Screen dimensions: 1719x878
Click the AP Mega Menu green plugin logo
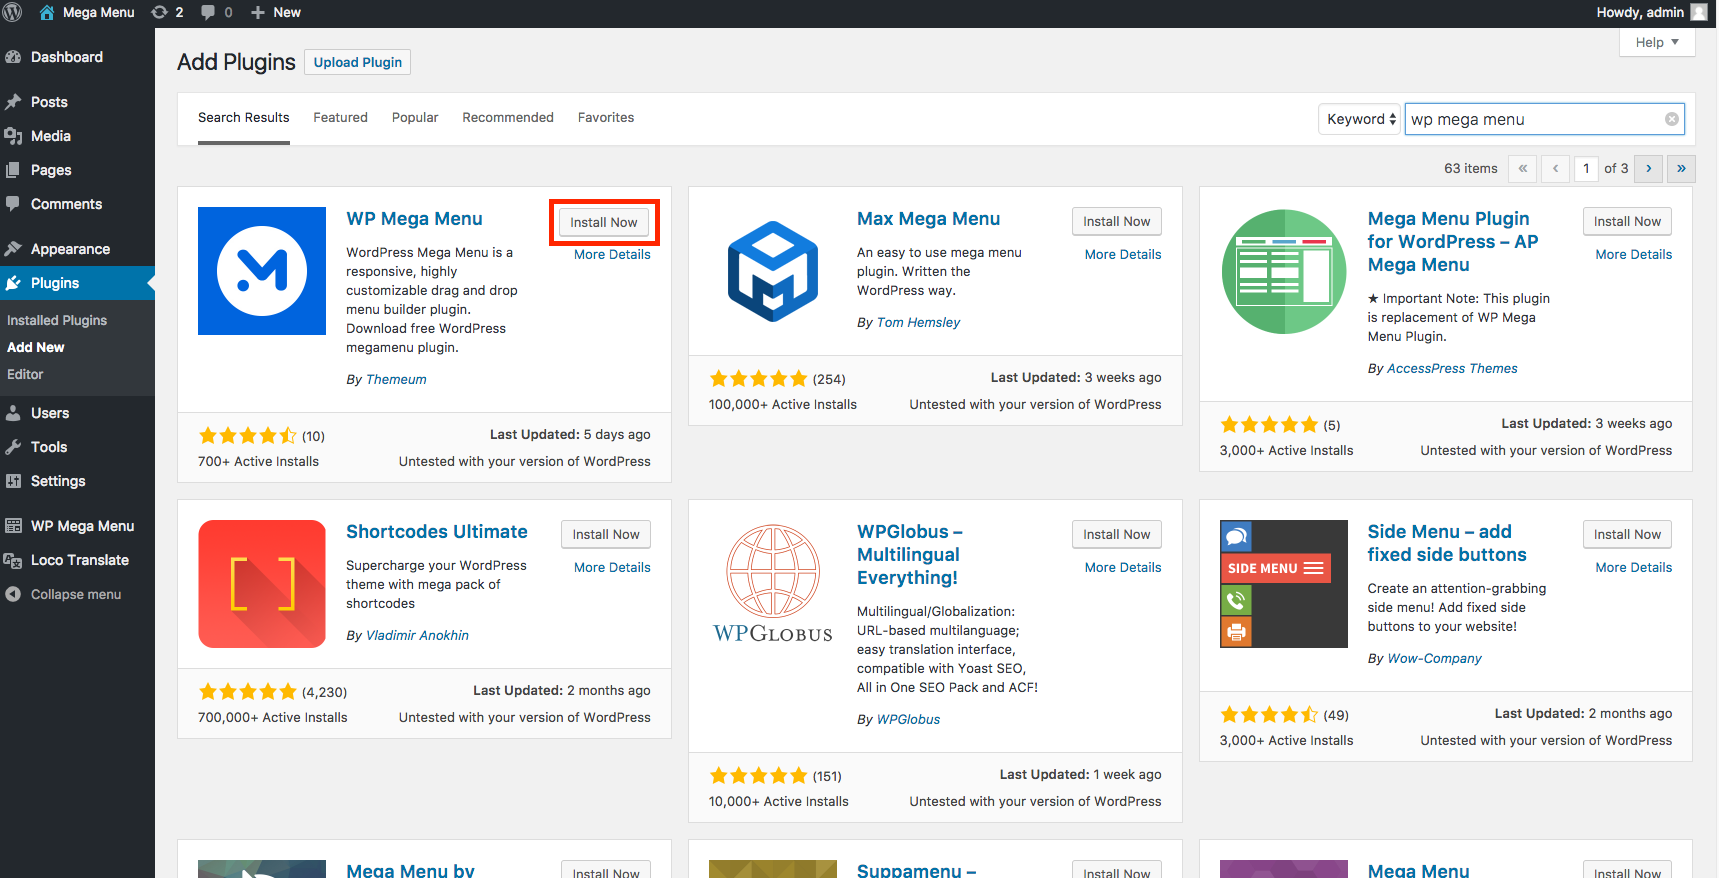(x=1284, y=271)
